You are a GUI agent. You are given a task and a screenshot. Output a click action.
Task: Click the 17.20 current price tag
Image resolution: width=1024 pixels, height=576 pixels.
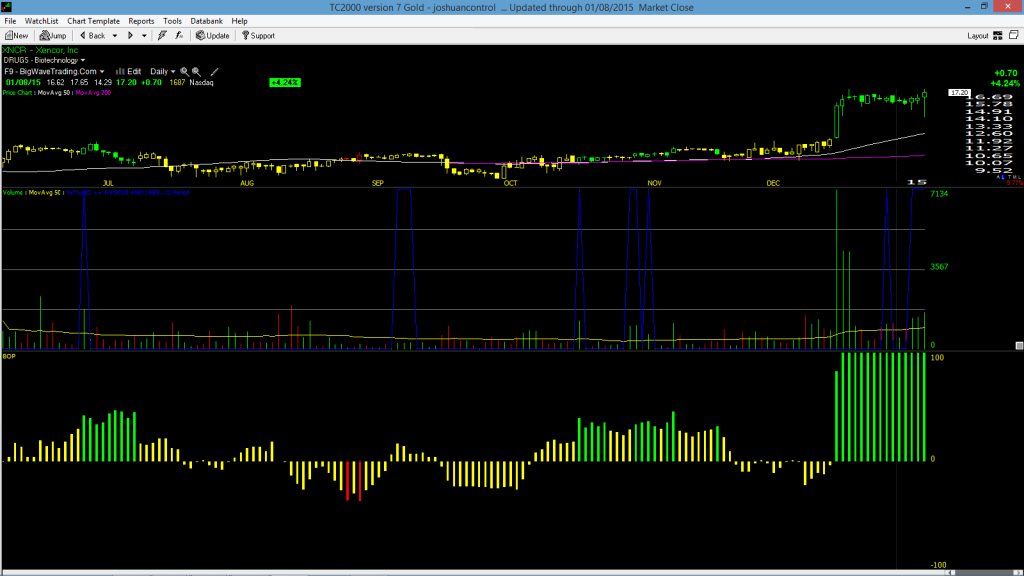coord(959,93)
